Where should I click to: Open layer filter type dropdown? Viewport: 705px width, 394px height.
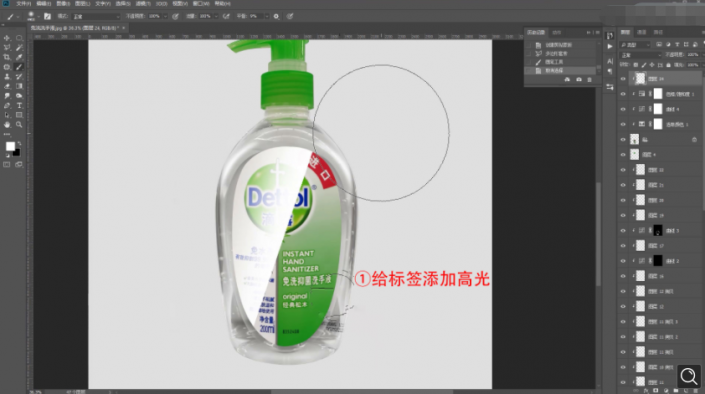click(x=635, y=45)
